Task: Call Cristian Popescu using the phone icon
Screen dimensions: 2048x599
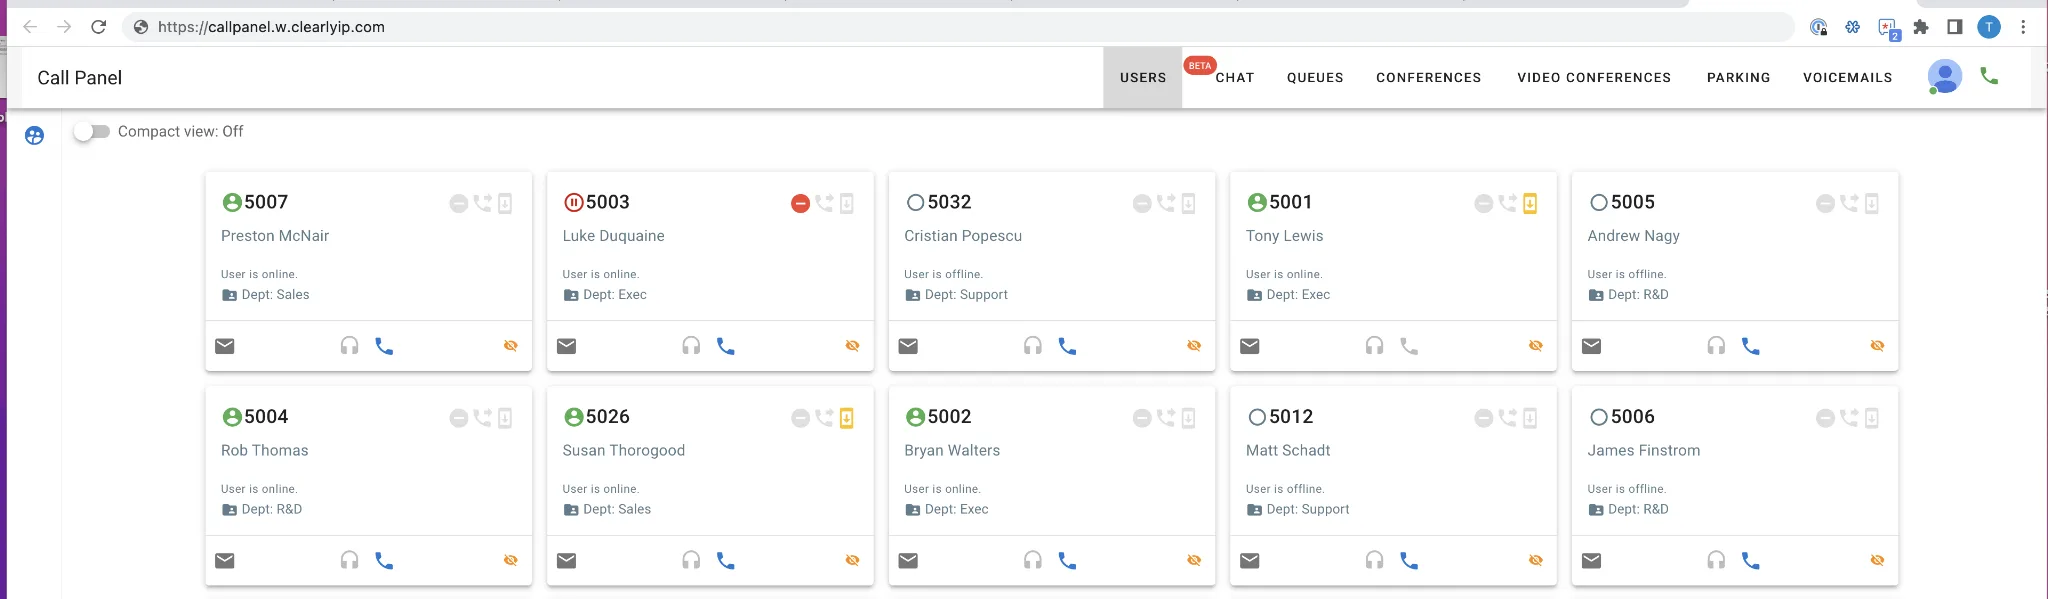Action: (x=1067, y=346)
